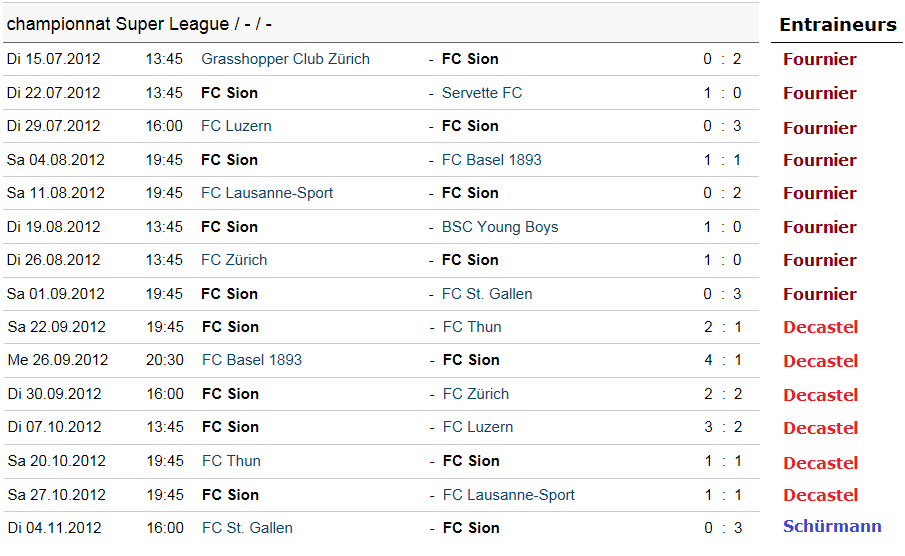
Task: Select the Schürmann coach name
Action: (x=832, y=527)
